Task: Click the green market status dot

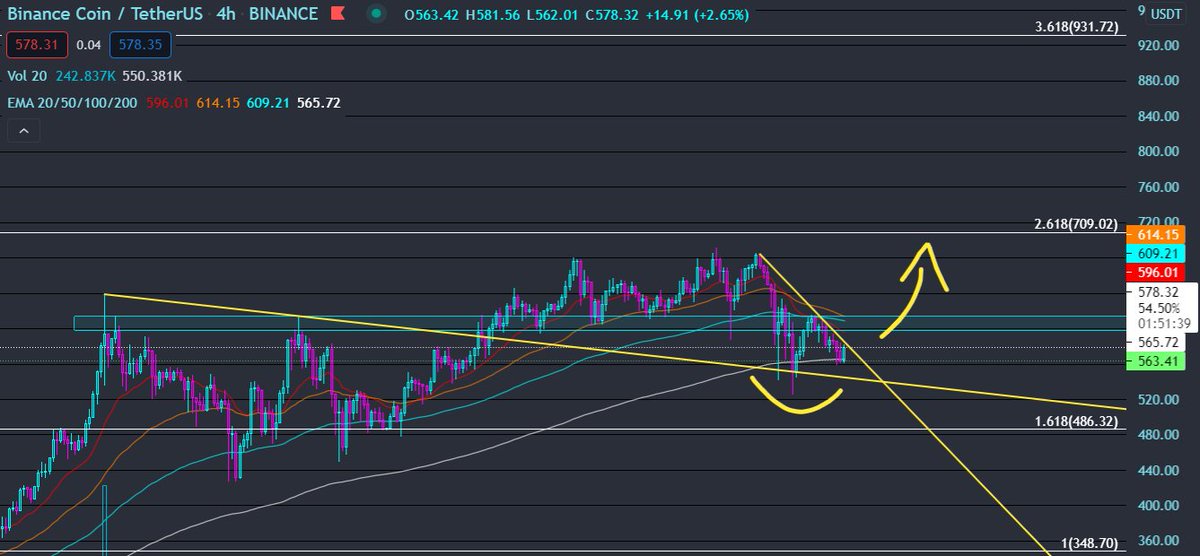Action: (x=375, y=14)
